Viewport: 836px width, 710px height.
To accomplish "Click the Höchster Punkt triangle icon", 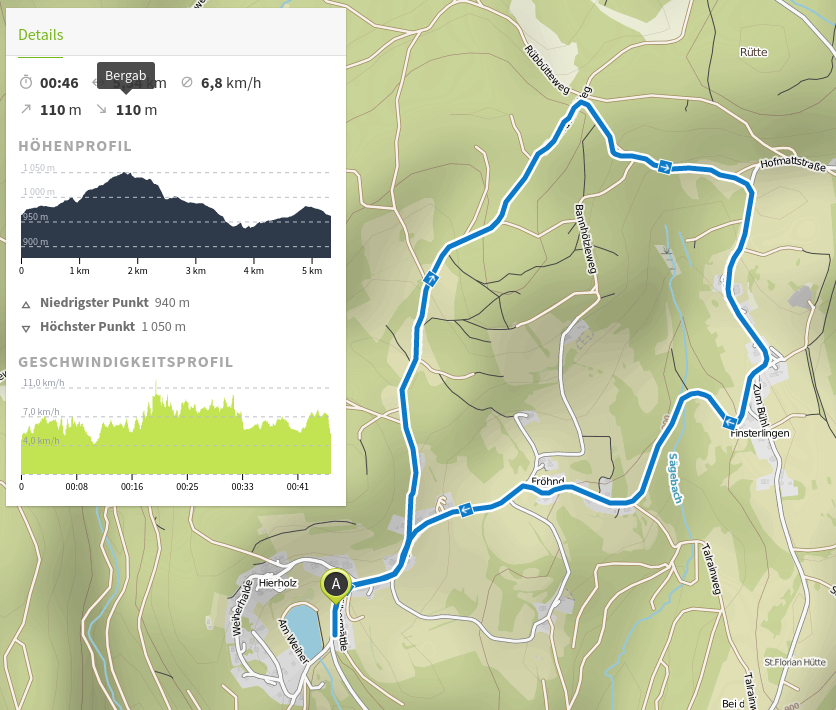I will [x=26, y=327].
